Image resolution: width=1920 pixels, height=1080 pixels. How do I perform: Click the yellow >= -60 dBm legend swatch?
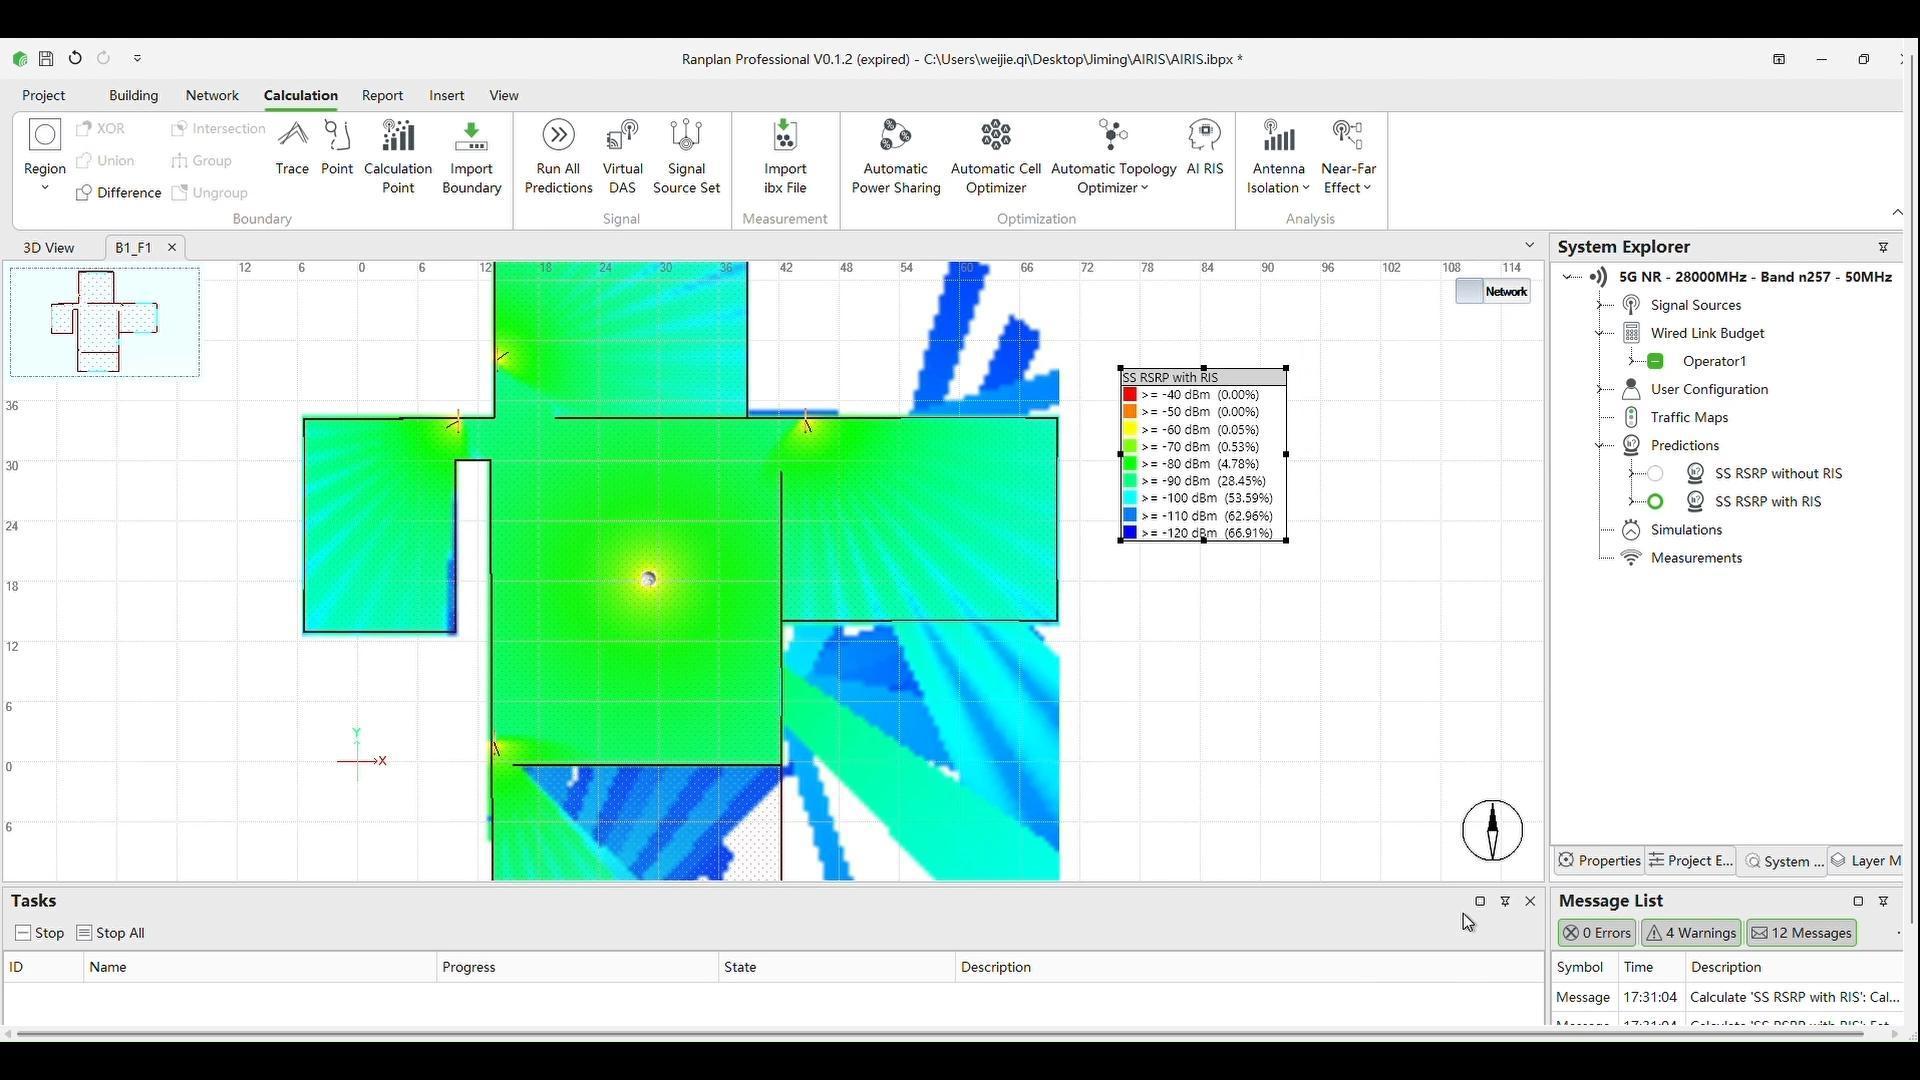point(1130,430)
